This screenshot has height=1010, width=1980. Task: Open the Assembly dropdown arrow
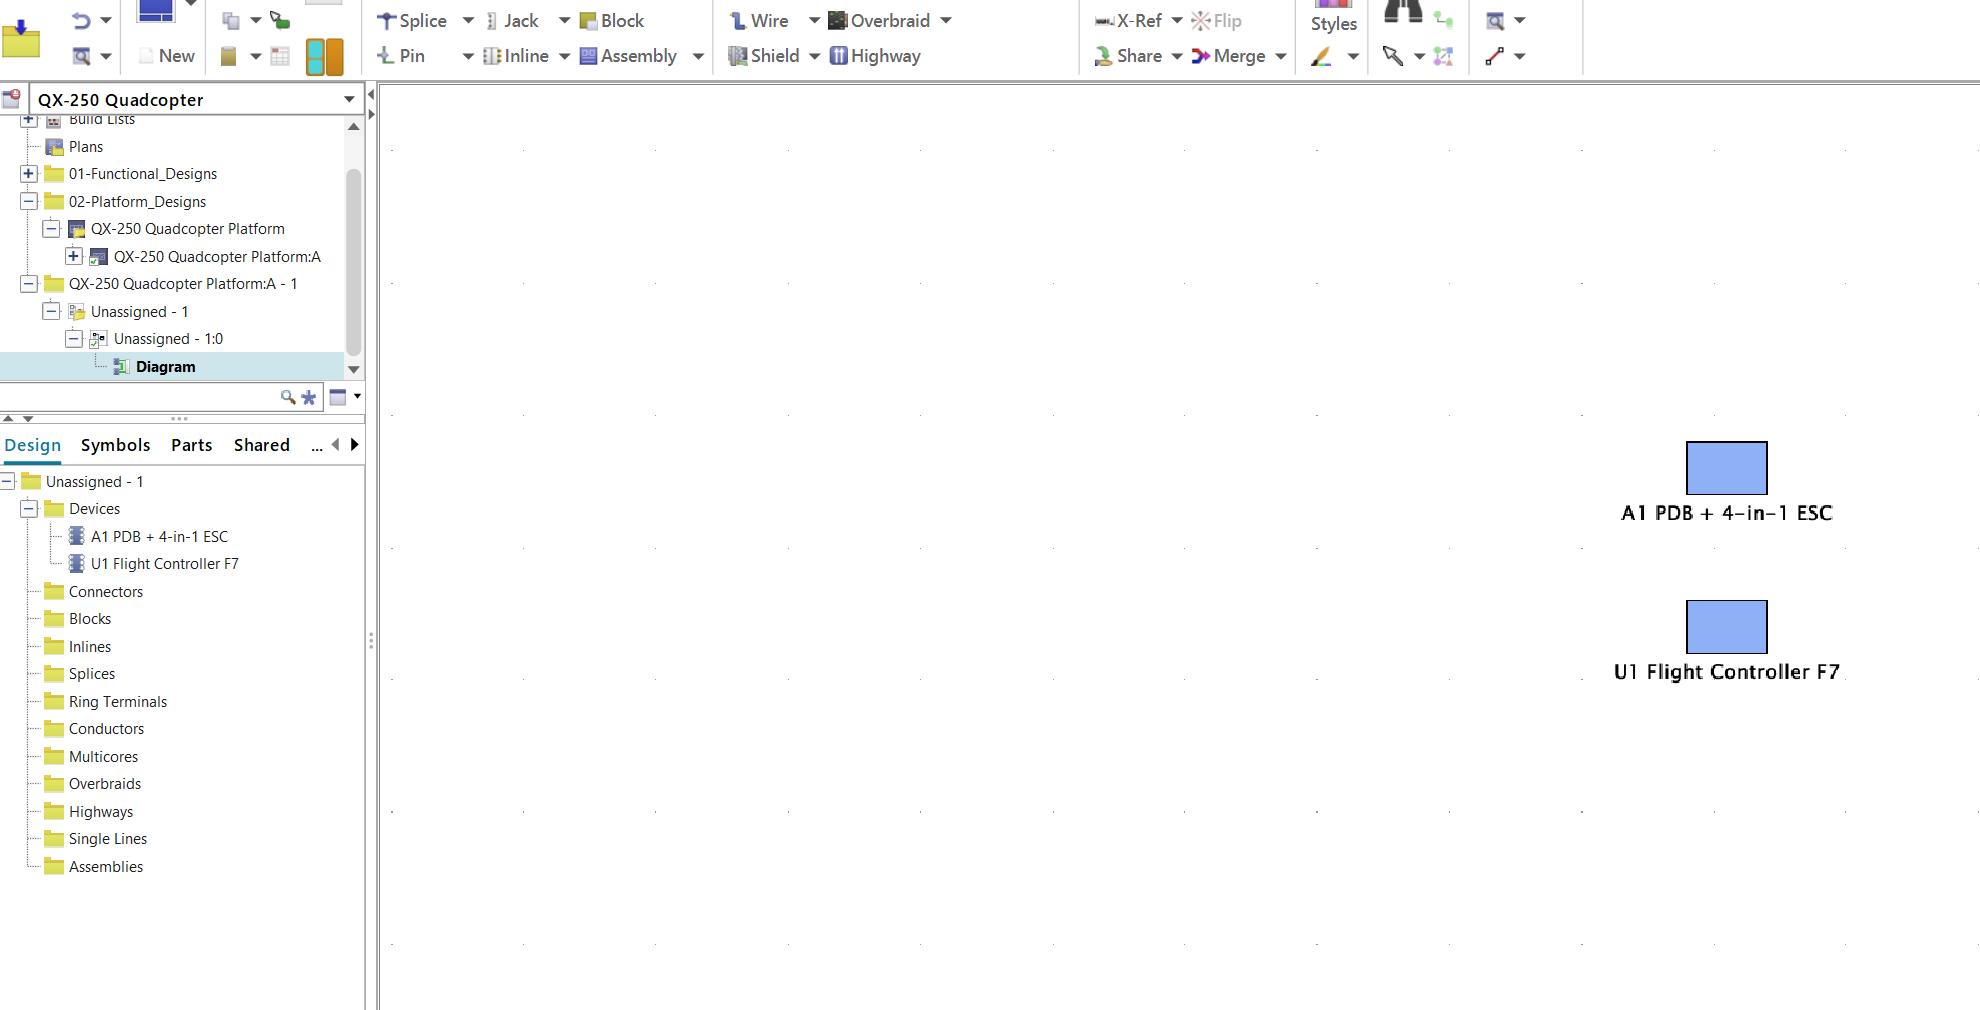(698, 56)
